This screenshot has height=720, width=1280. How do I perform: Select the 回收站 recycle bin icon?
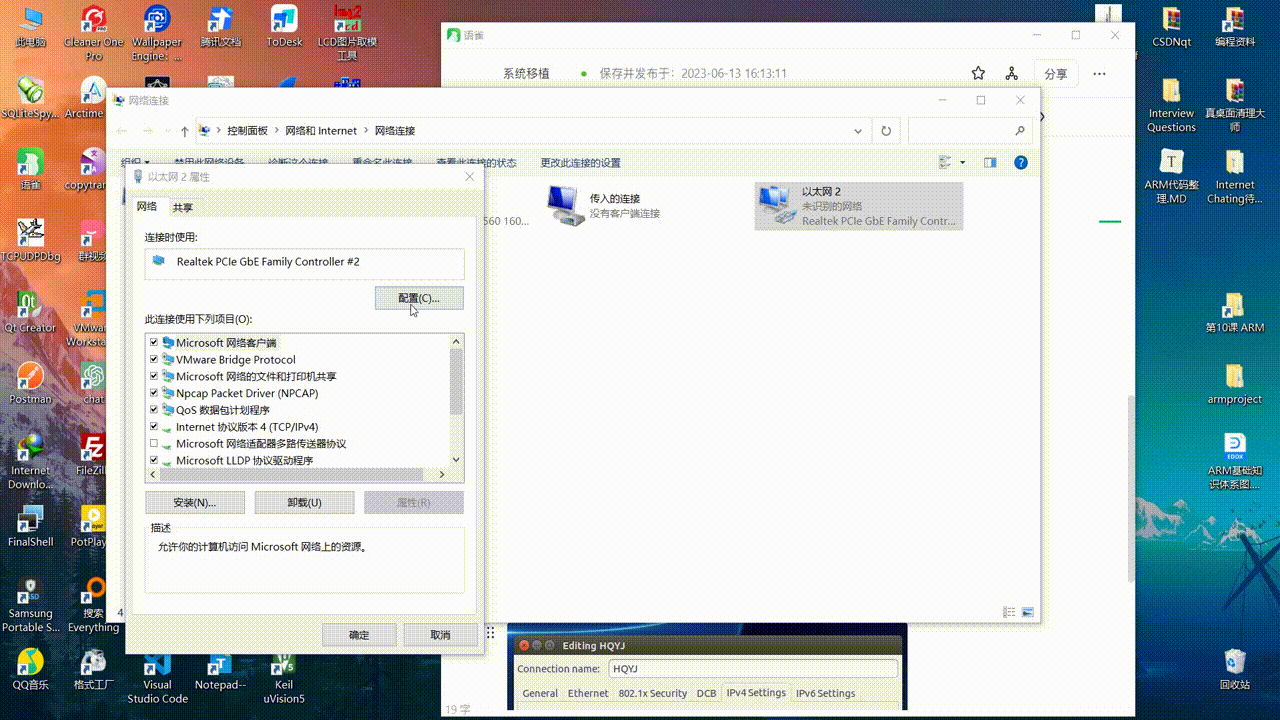tap(1235, 669)
